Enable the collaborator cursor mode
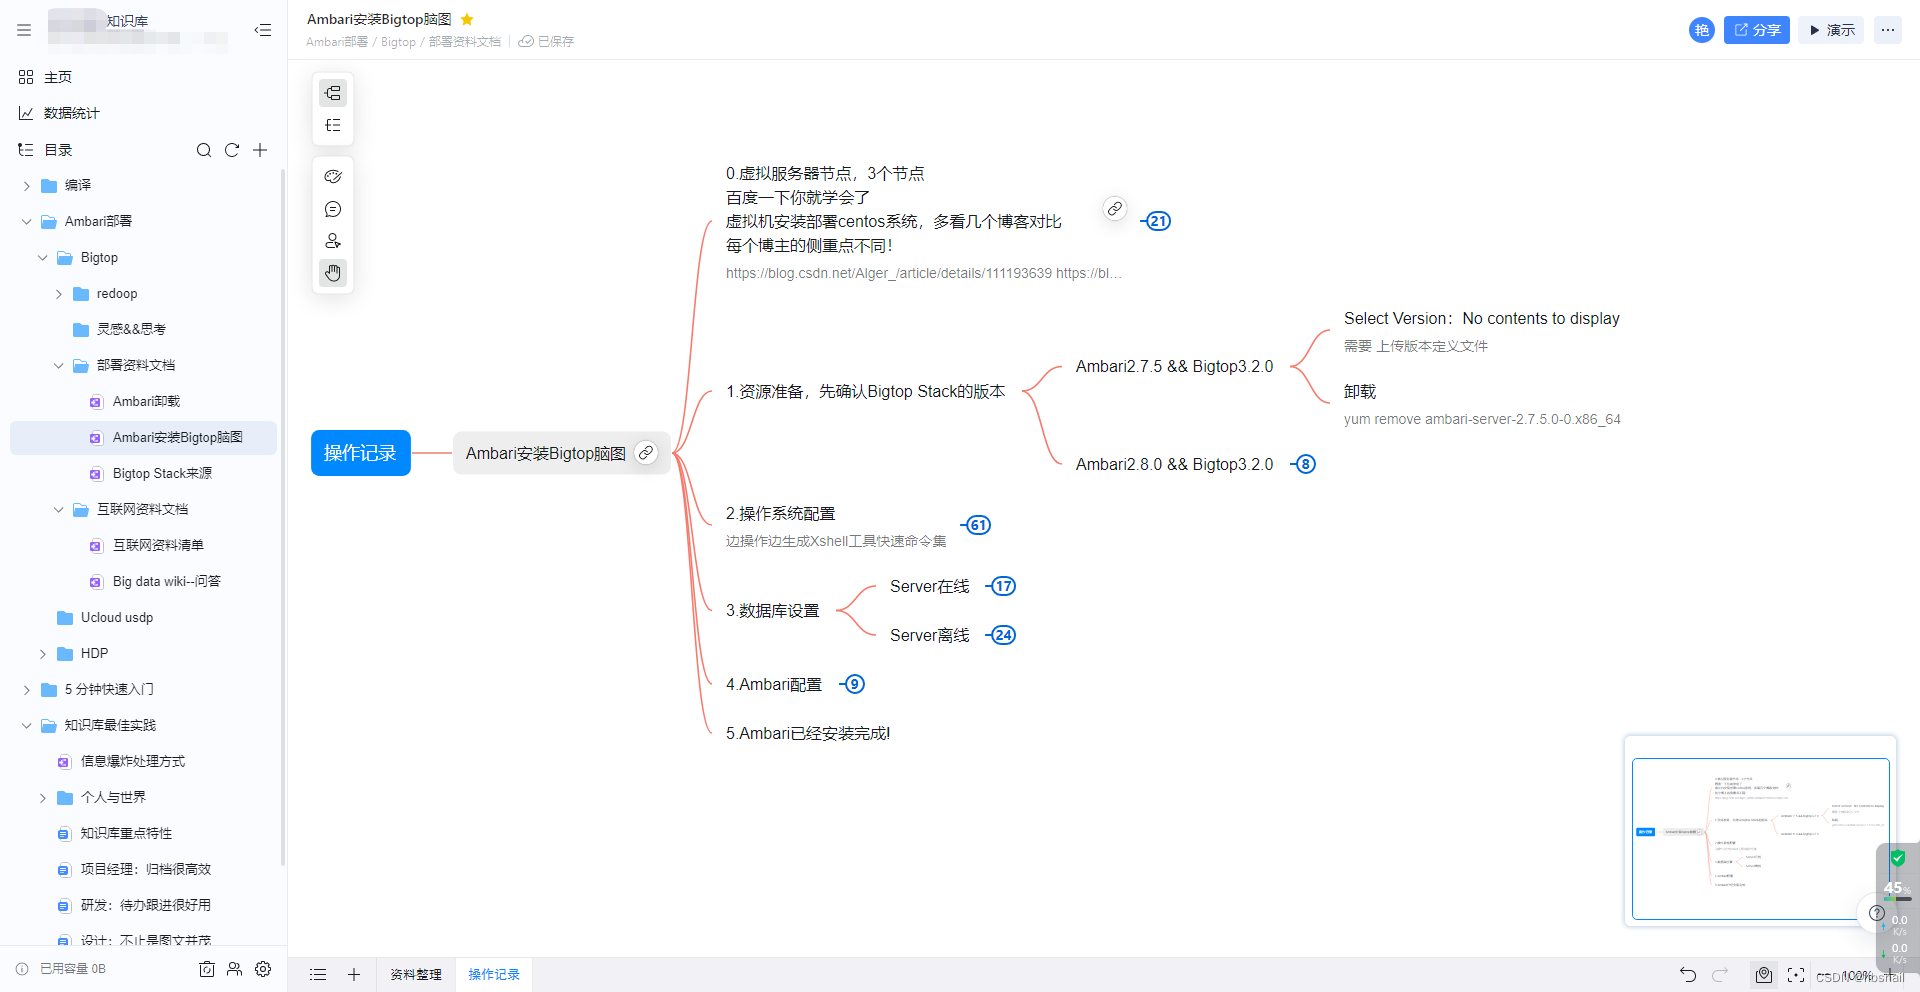The image size is (1920, 992). (x=333, y=241)
